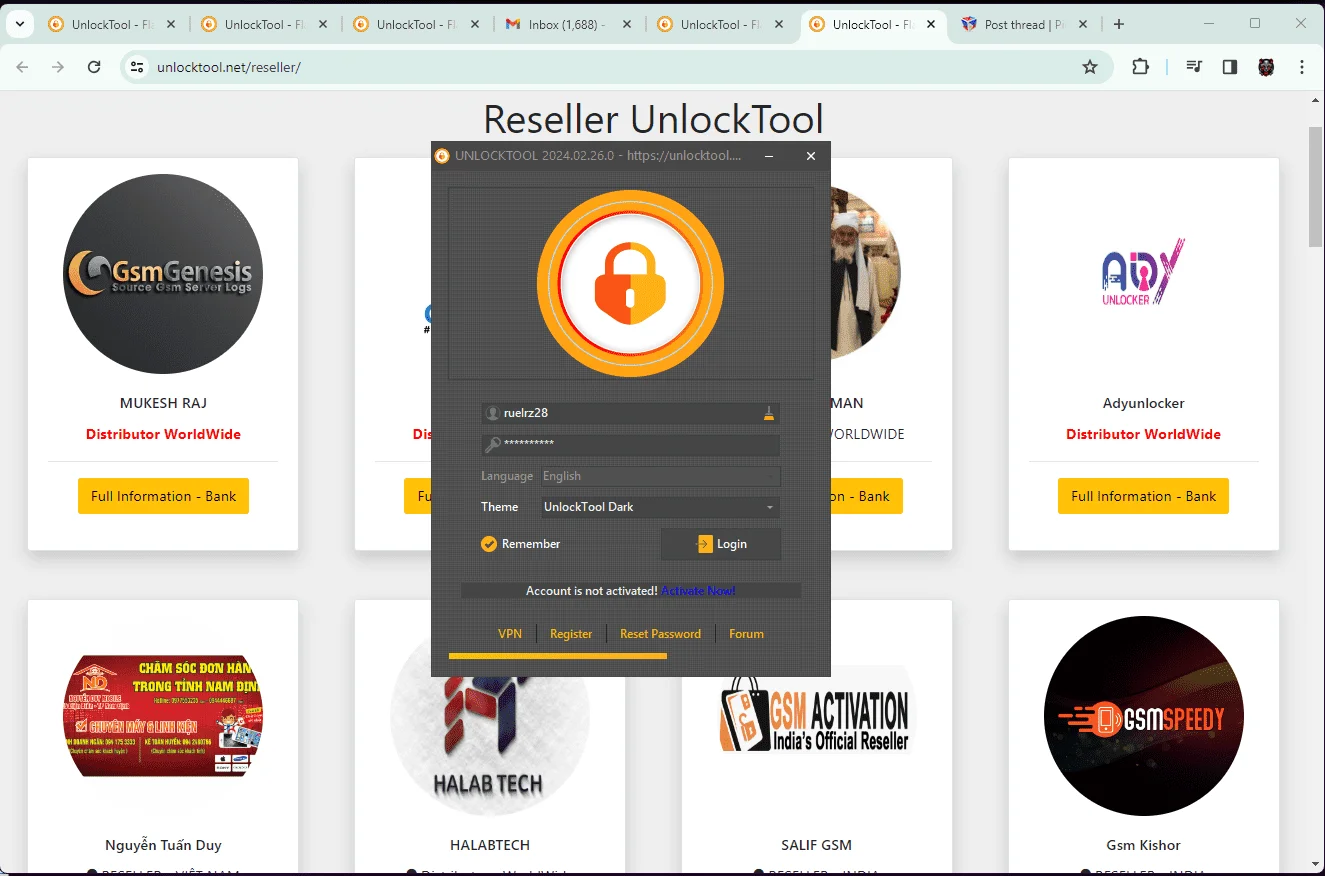Click the GSM Speedy reseller logo
Viewport: 1325px width, 876px height.
(1143, 716)
